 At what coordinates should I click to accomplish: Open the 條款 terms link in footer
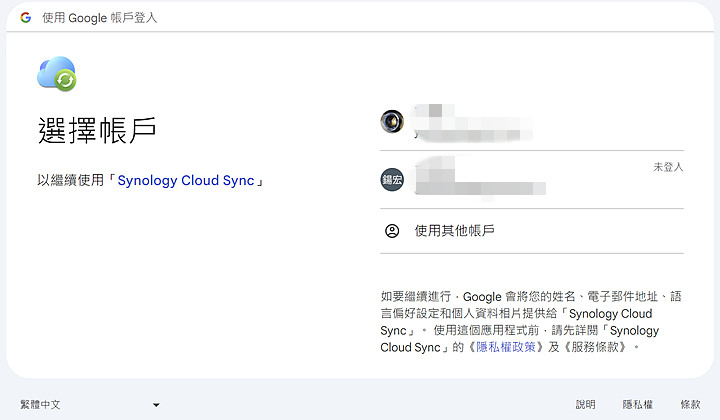click(x=690, y=404)
